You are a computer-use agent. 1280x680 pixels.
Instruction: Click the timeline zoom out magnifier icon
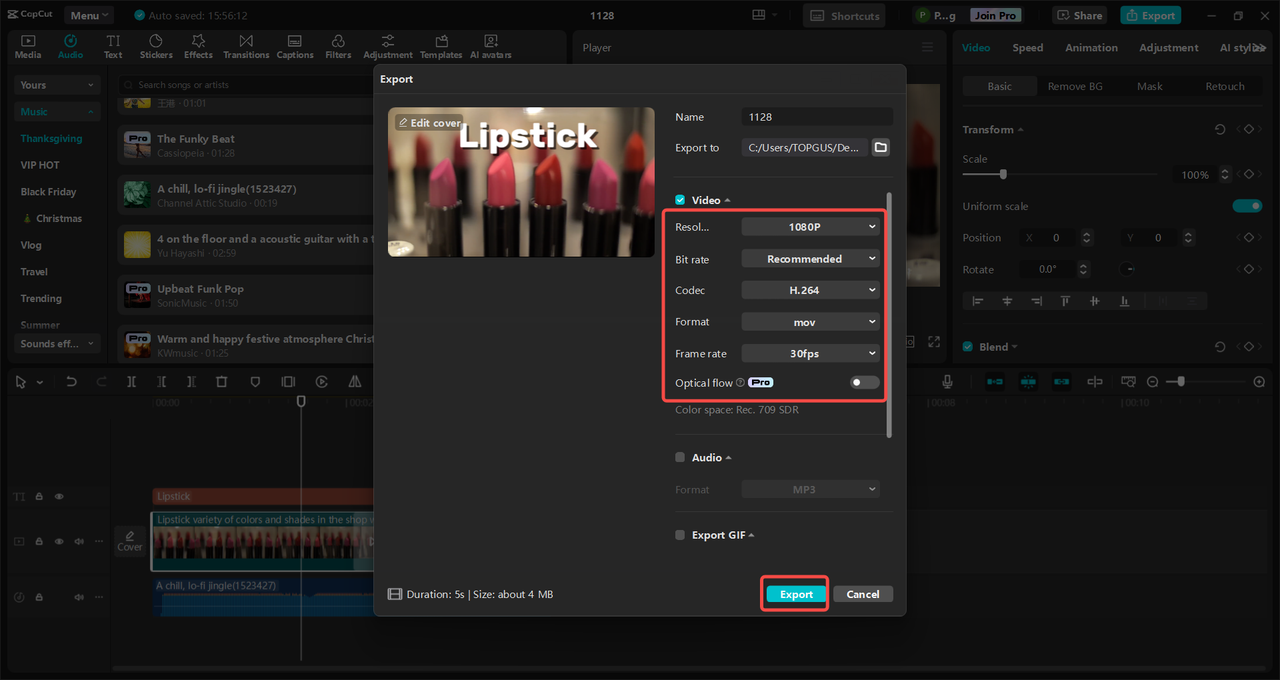point(1152,382)
